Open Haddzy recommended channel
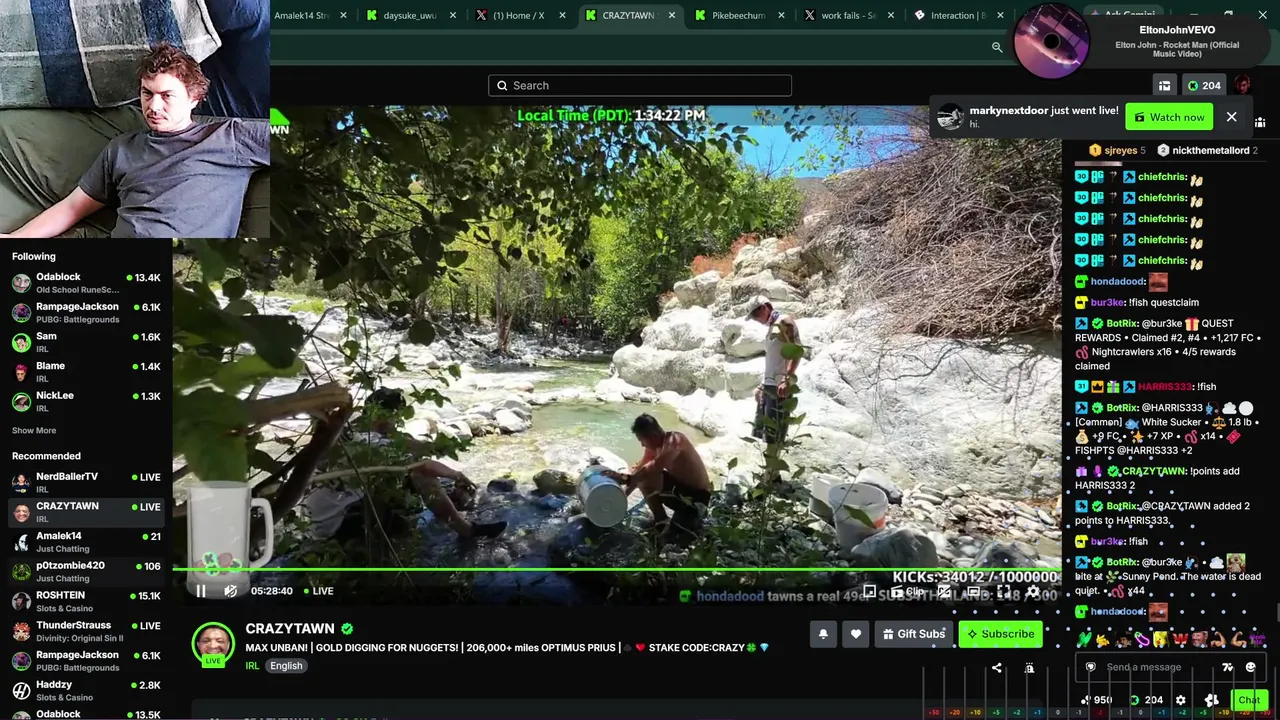Image resolution: width=1280 pixels, height=720 pixels. click(x=86, y=690)
